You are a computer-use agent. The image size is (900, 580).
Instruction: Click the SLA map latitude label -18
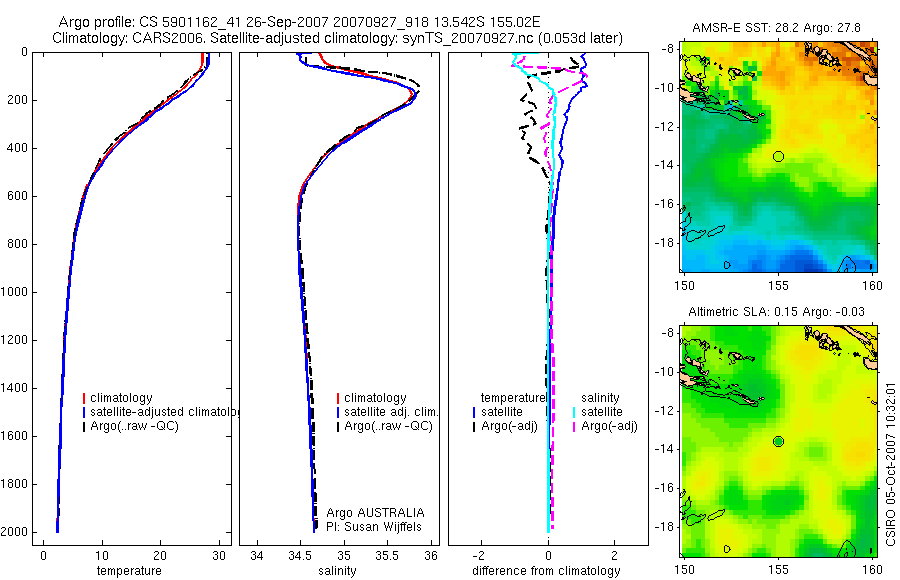(665, 527)
